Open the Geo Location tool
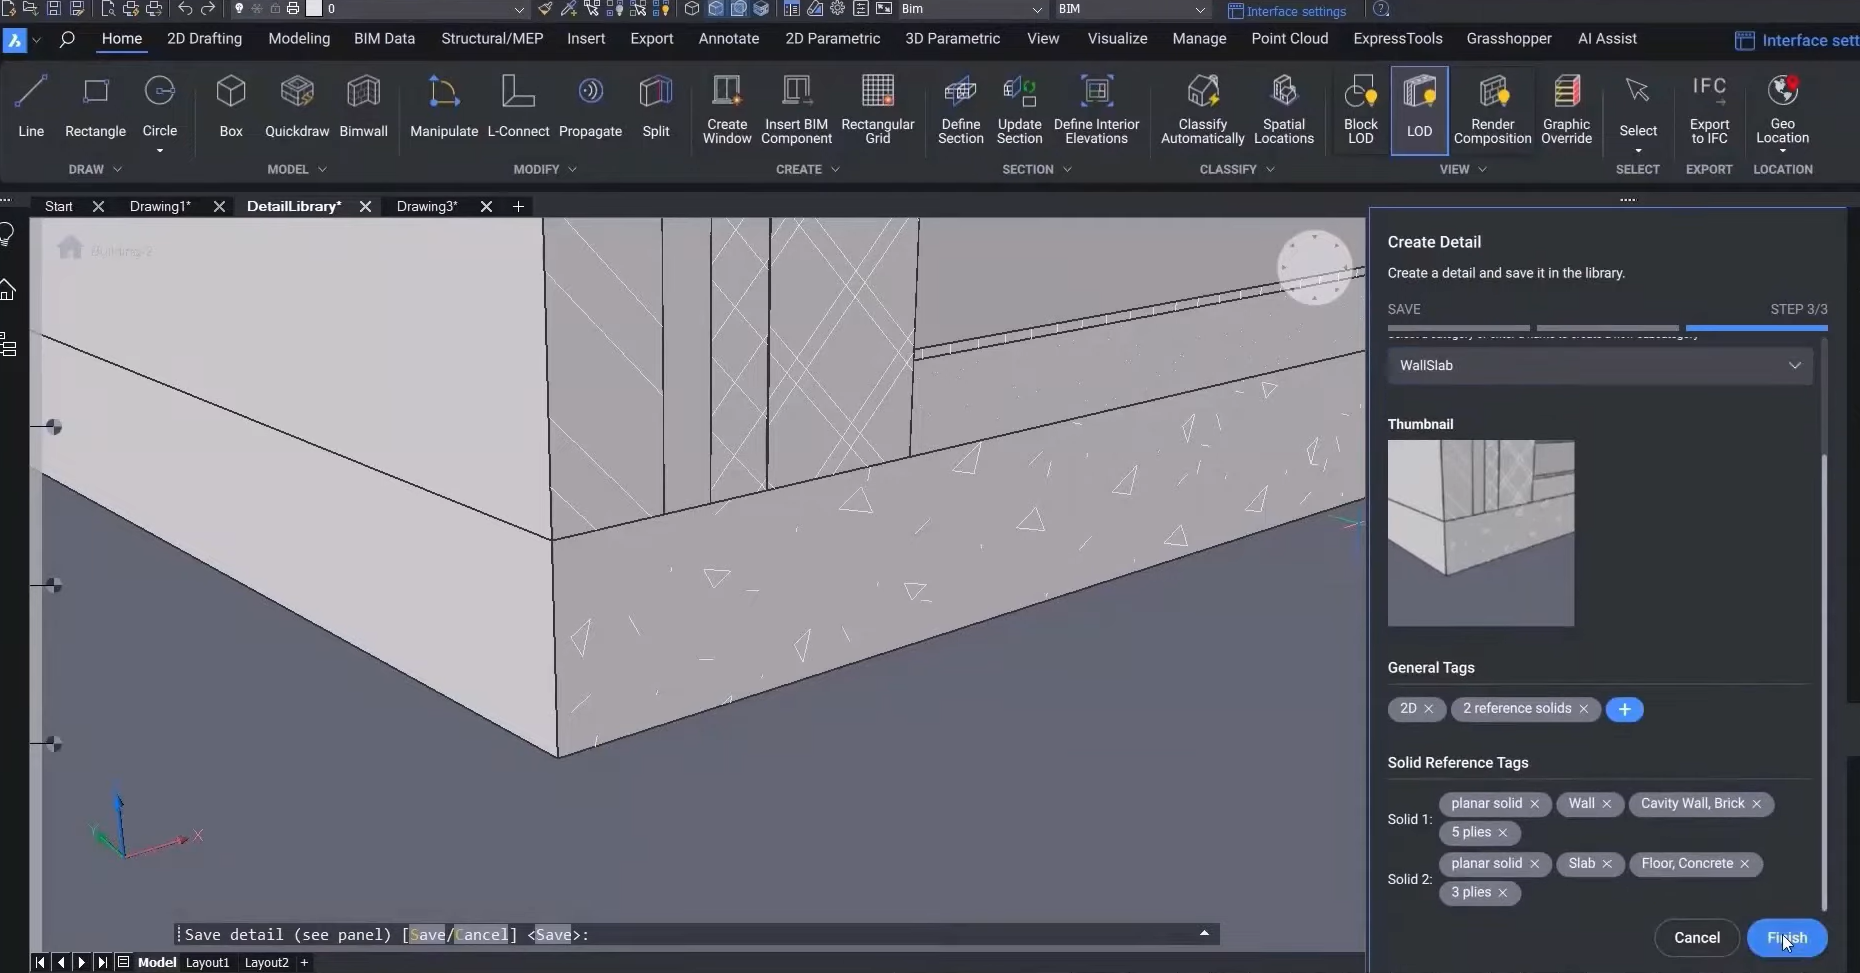Screen dimensions: 1860x973 1784,110
